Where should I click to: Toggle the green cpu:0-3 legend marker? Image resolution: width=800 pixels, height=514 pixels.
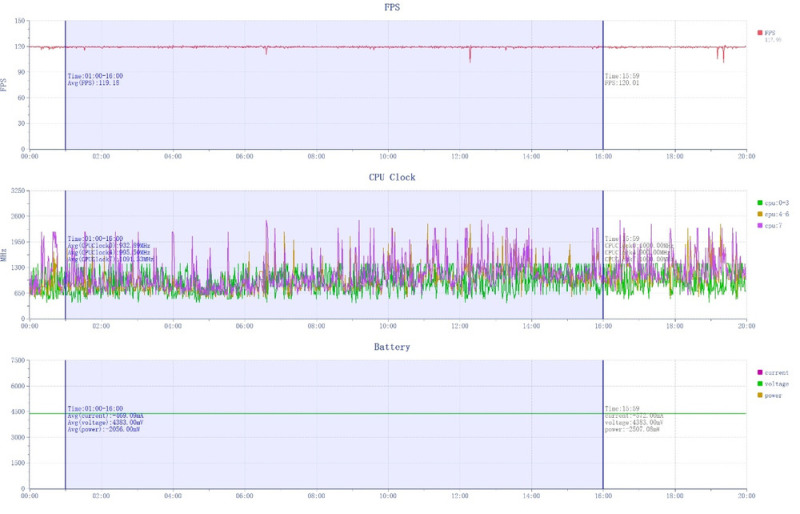(759, 202)
